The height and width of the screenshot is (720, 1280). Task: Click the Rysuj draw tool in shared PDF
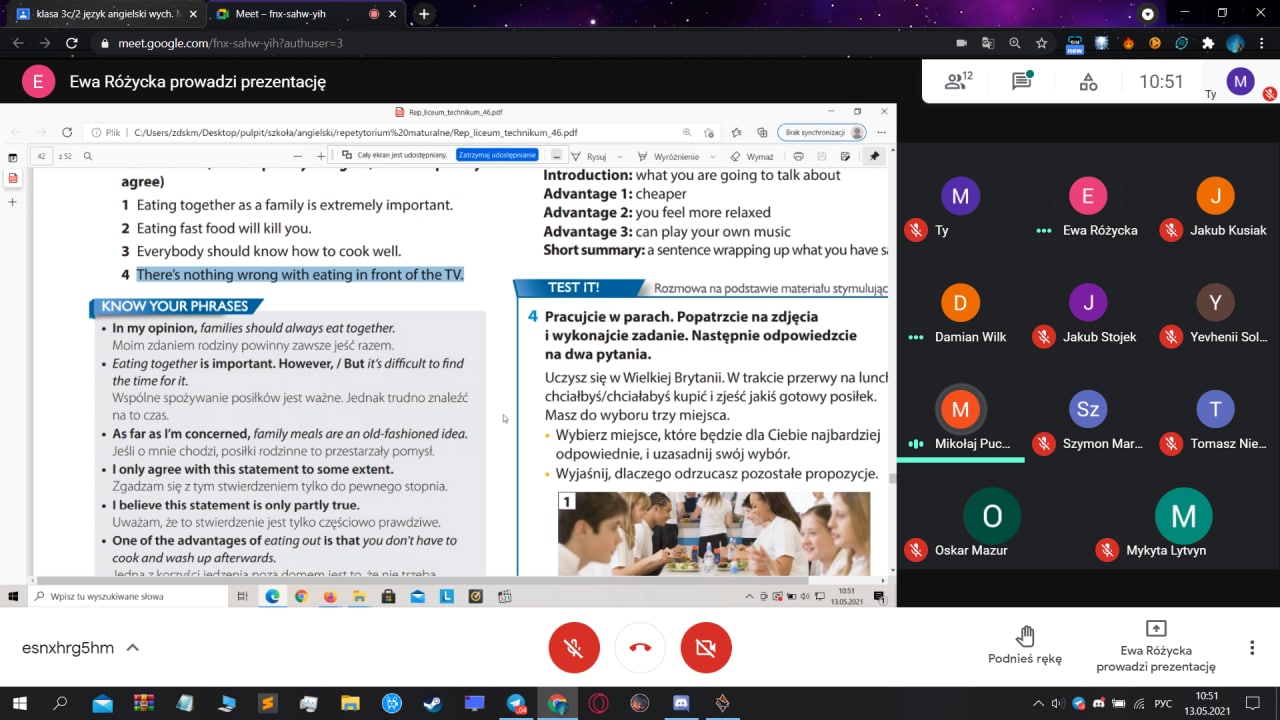tap(587, 156)
